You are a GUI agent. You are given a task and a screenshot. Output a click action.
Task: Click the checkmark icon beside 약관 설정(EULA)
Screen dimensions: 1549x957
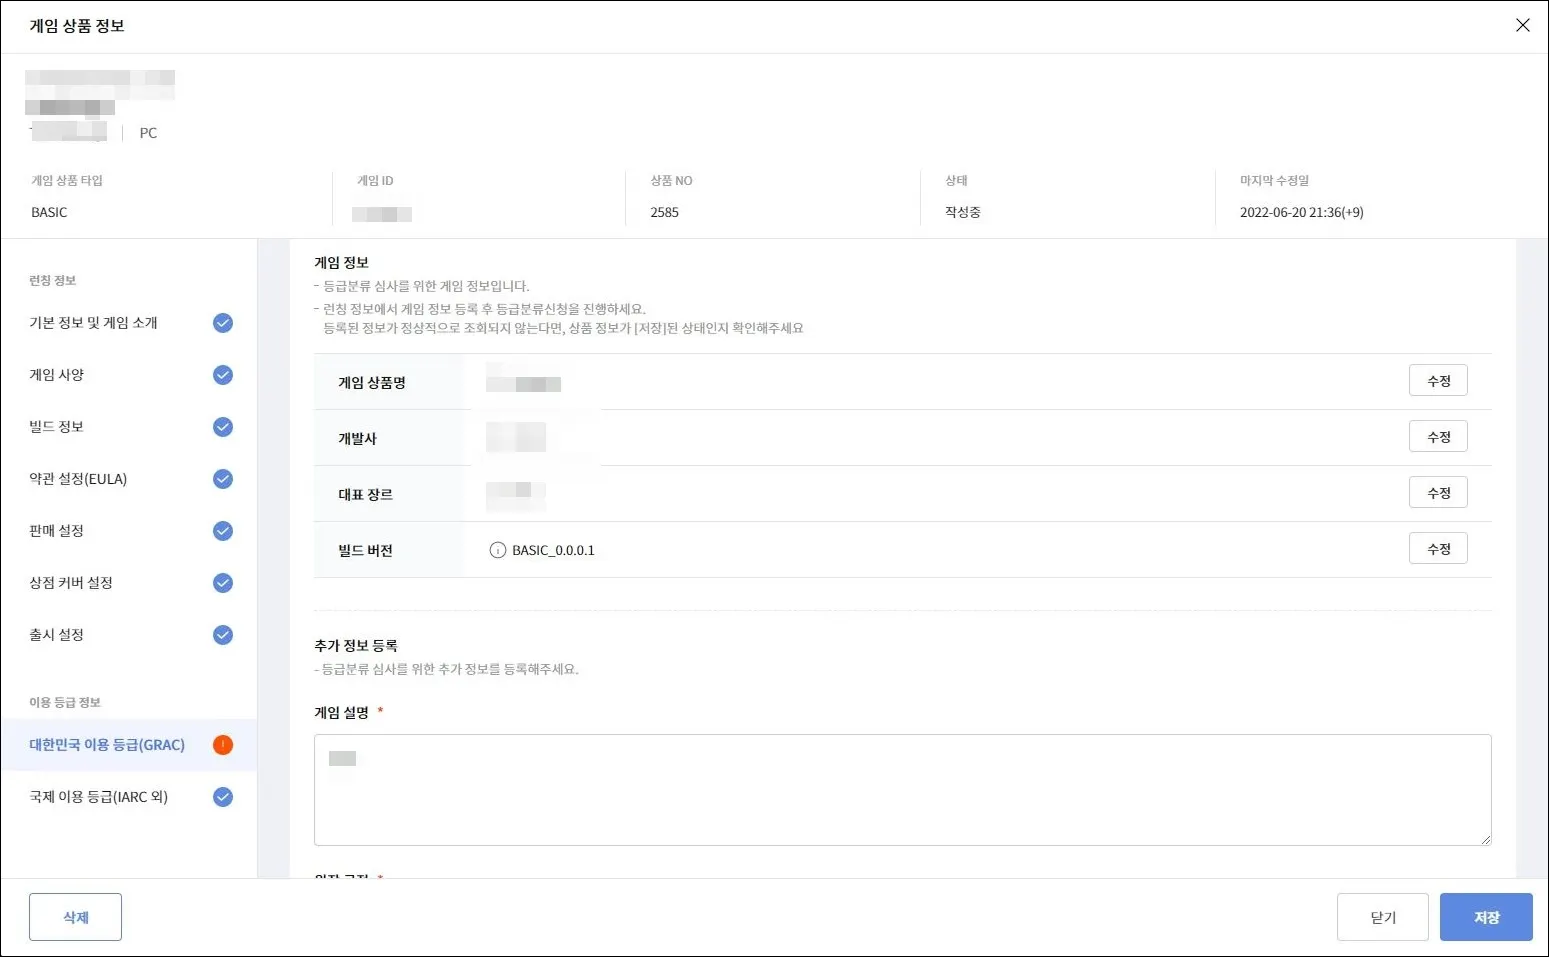223,479
